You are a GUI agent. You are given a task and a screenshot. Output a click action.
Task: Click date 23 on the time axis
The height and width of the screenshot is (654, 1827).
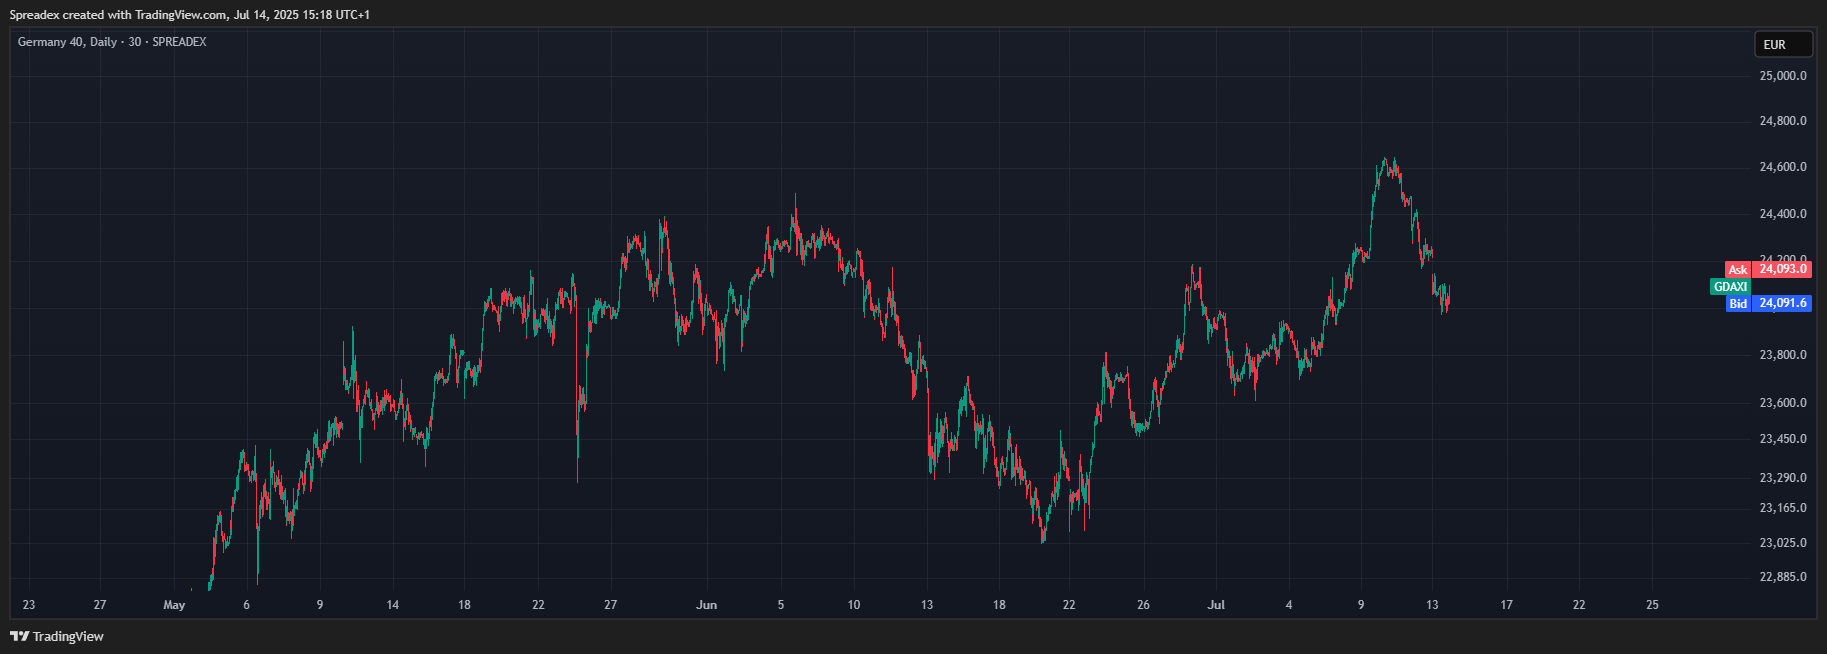pyautogui.click(x=29, y=605)
